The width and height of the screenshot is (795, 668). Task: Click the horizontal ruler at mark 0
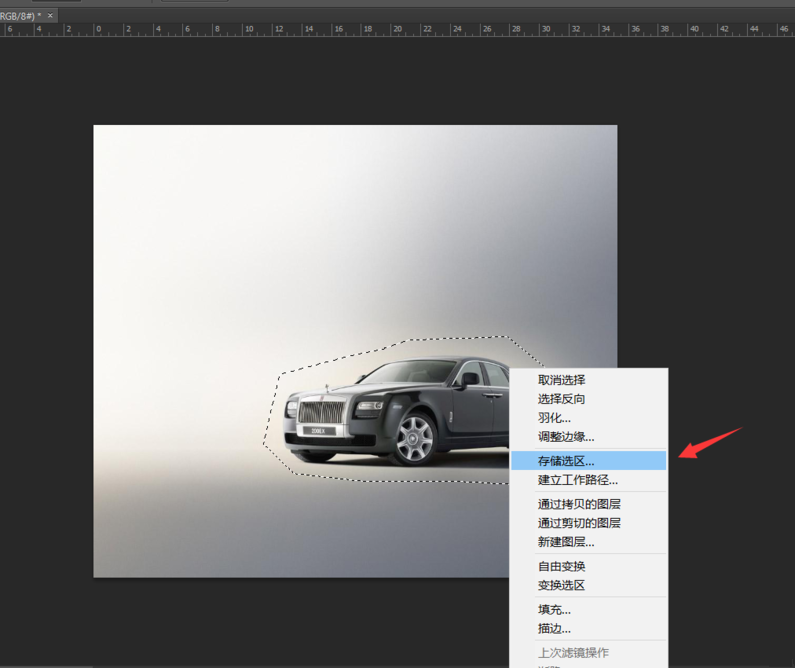(x=97, y=30)
